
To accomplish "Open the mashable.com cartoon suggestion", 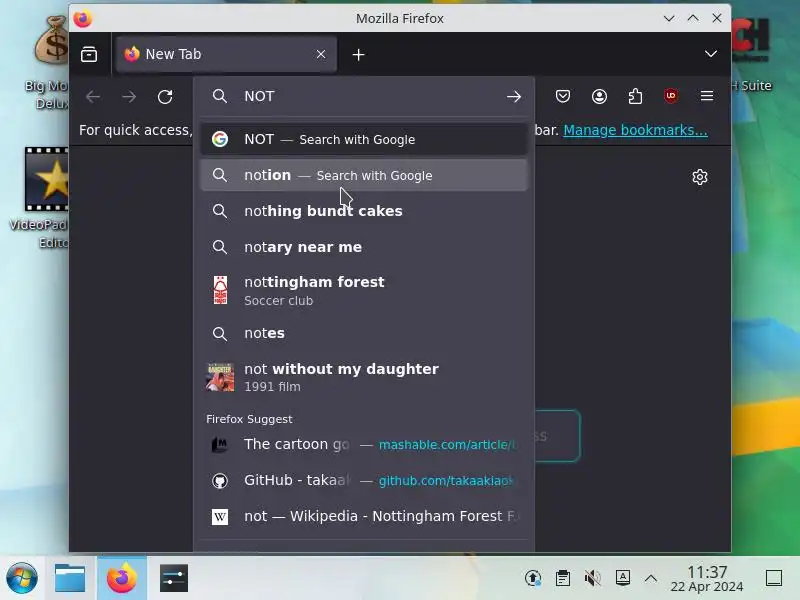I will pyautogui.click(x=364, y=444).
